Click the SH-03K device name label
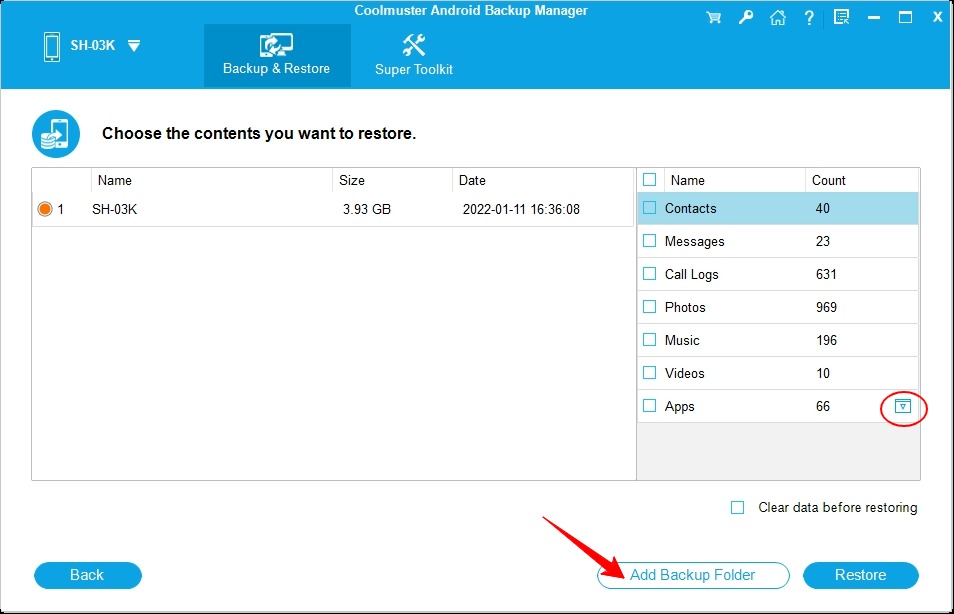Viewport: 954px width, 614px height. click(92, 45)
